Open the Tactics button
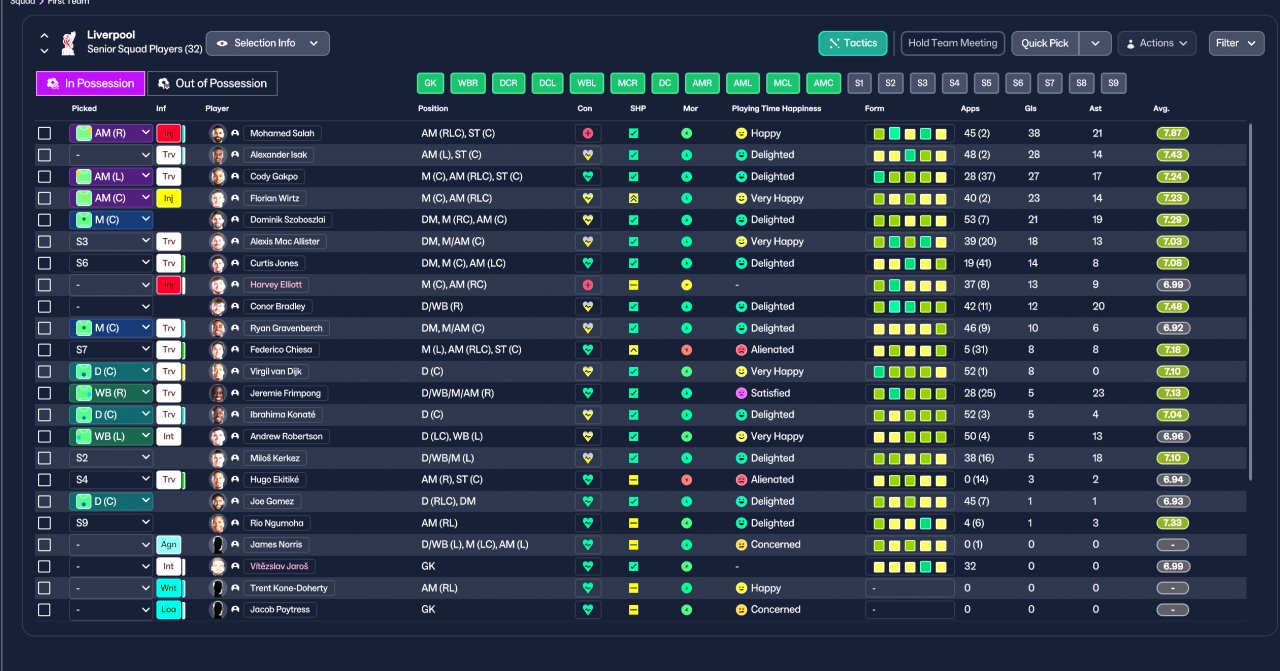Viewport: 1280px width, 671px height. [x=852, y=43]
